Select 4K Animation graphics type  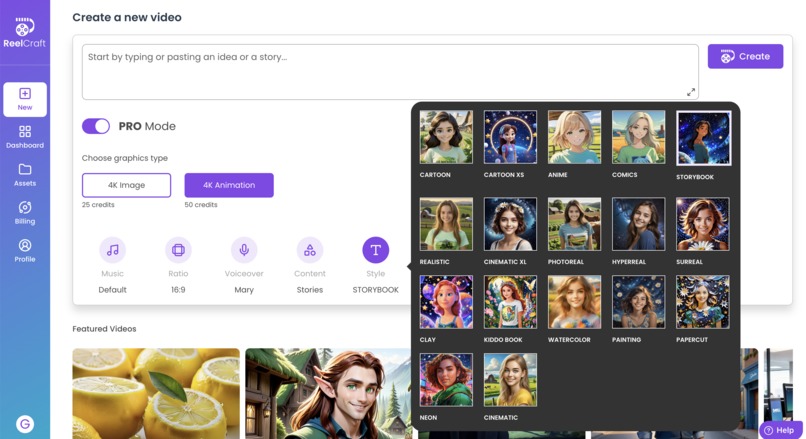click(x=229, y=185)
